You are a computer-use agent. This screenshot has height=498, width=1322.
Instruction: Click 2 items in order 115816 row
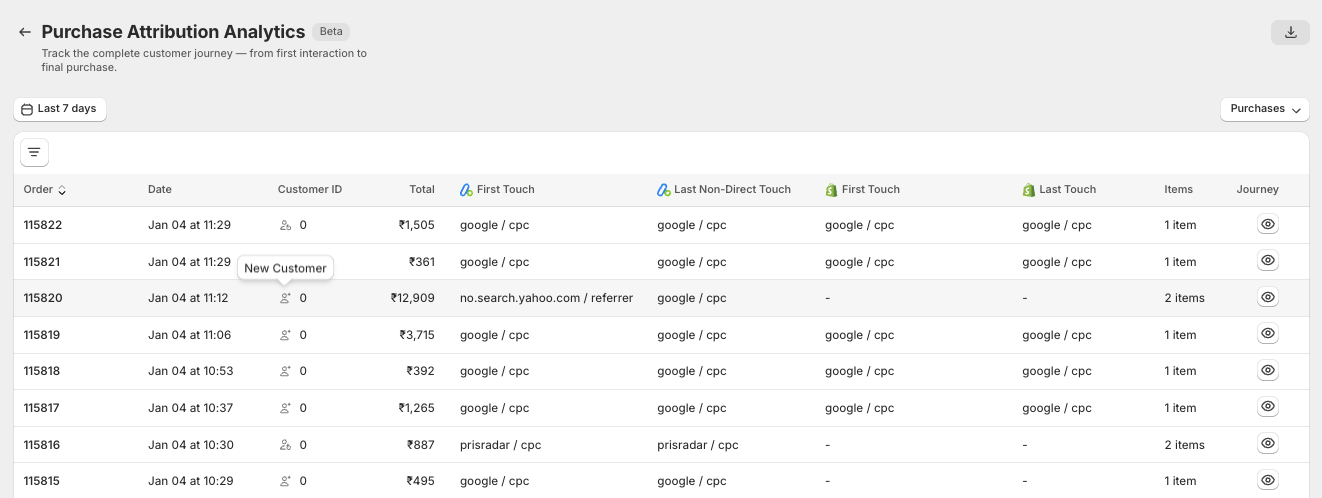pos(1184,445)
